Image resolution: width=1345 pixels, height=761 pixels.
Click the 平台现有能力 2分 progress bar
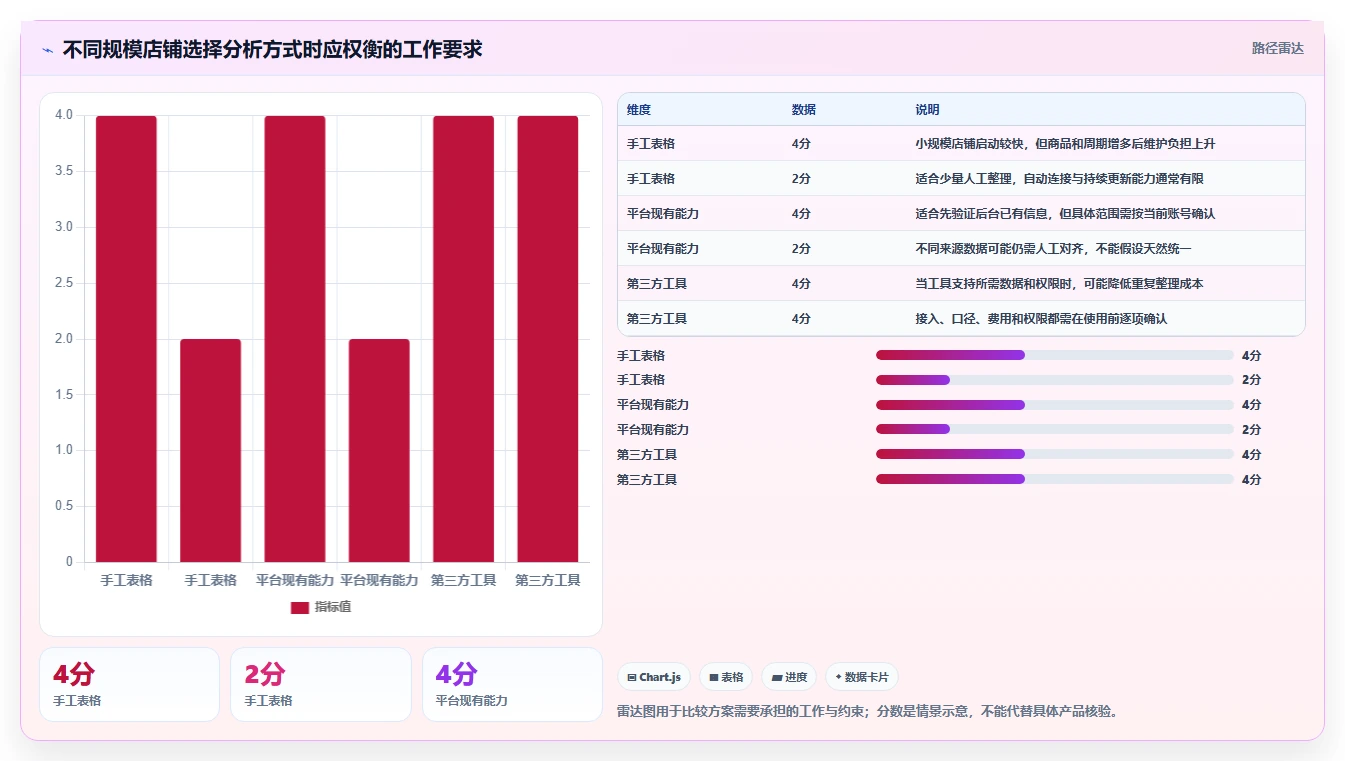[x=1054, y=430]
